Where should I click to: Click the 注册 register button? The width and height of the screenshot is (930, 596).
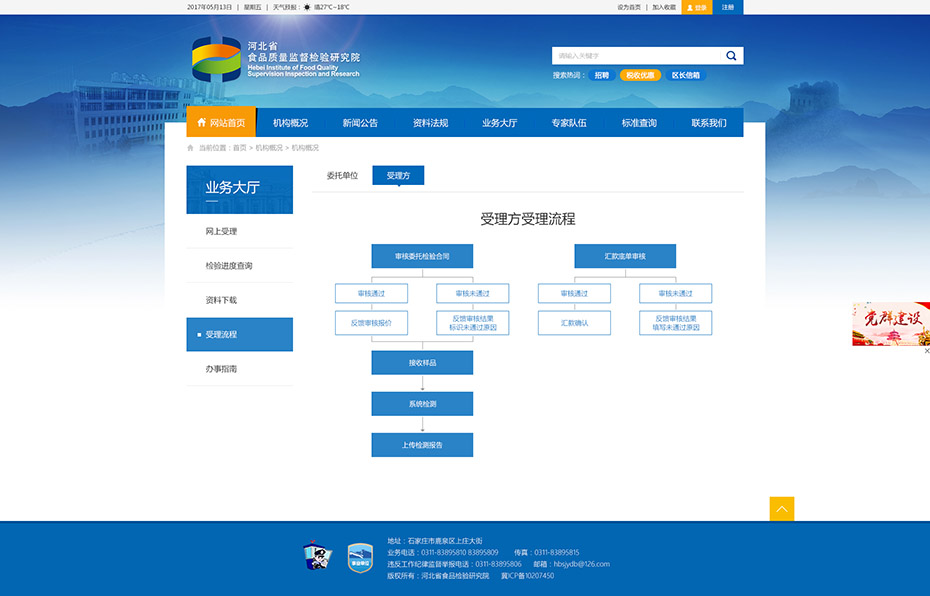tap(728, 7)
